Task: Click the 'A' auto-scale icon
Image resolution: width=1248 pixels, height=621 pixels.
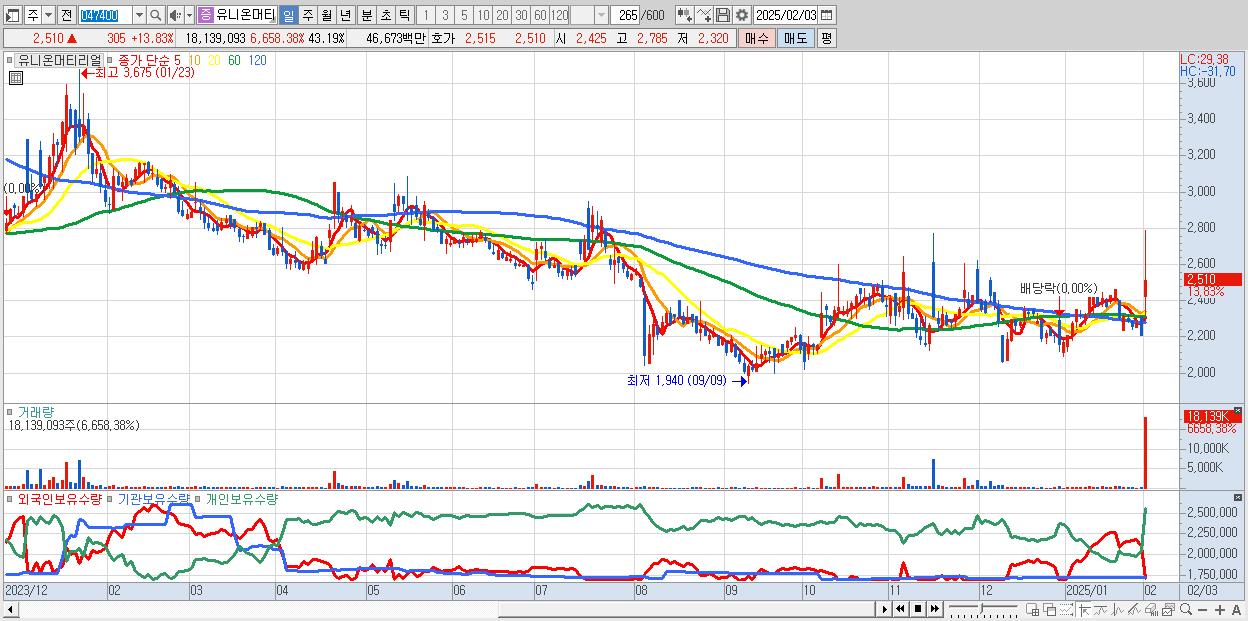Action: click(x=1236, y=609)
